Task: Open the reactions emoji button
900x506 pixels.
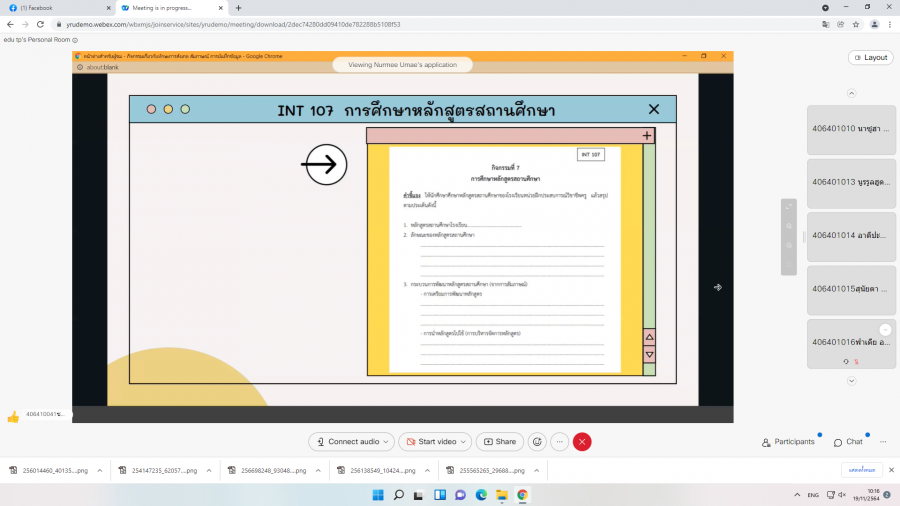Action: pos(537,441)
